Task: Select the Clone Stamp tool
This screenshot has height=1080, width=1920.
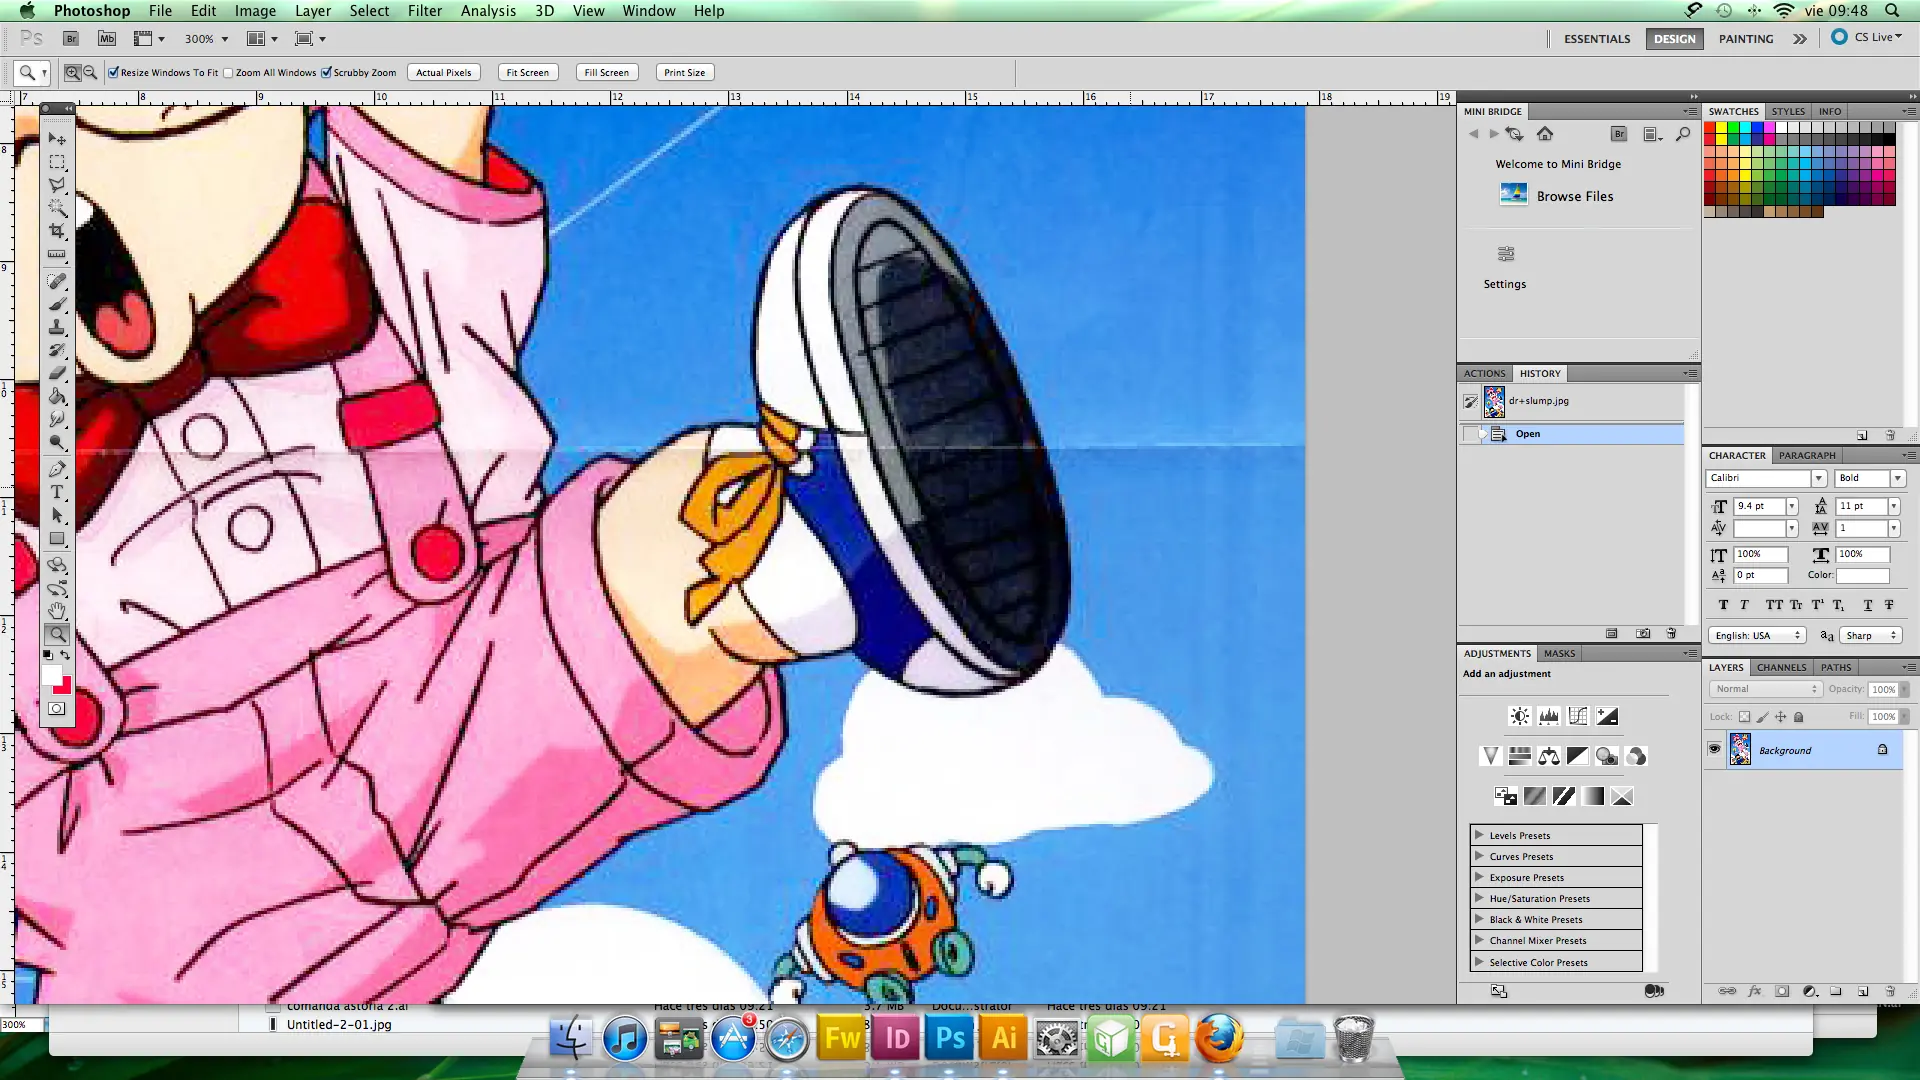Action: tap(57, 327)
